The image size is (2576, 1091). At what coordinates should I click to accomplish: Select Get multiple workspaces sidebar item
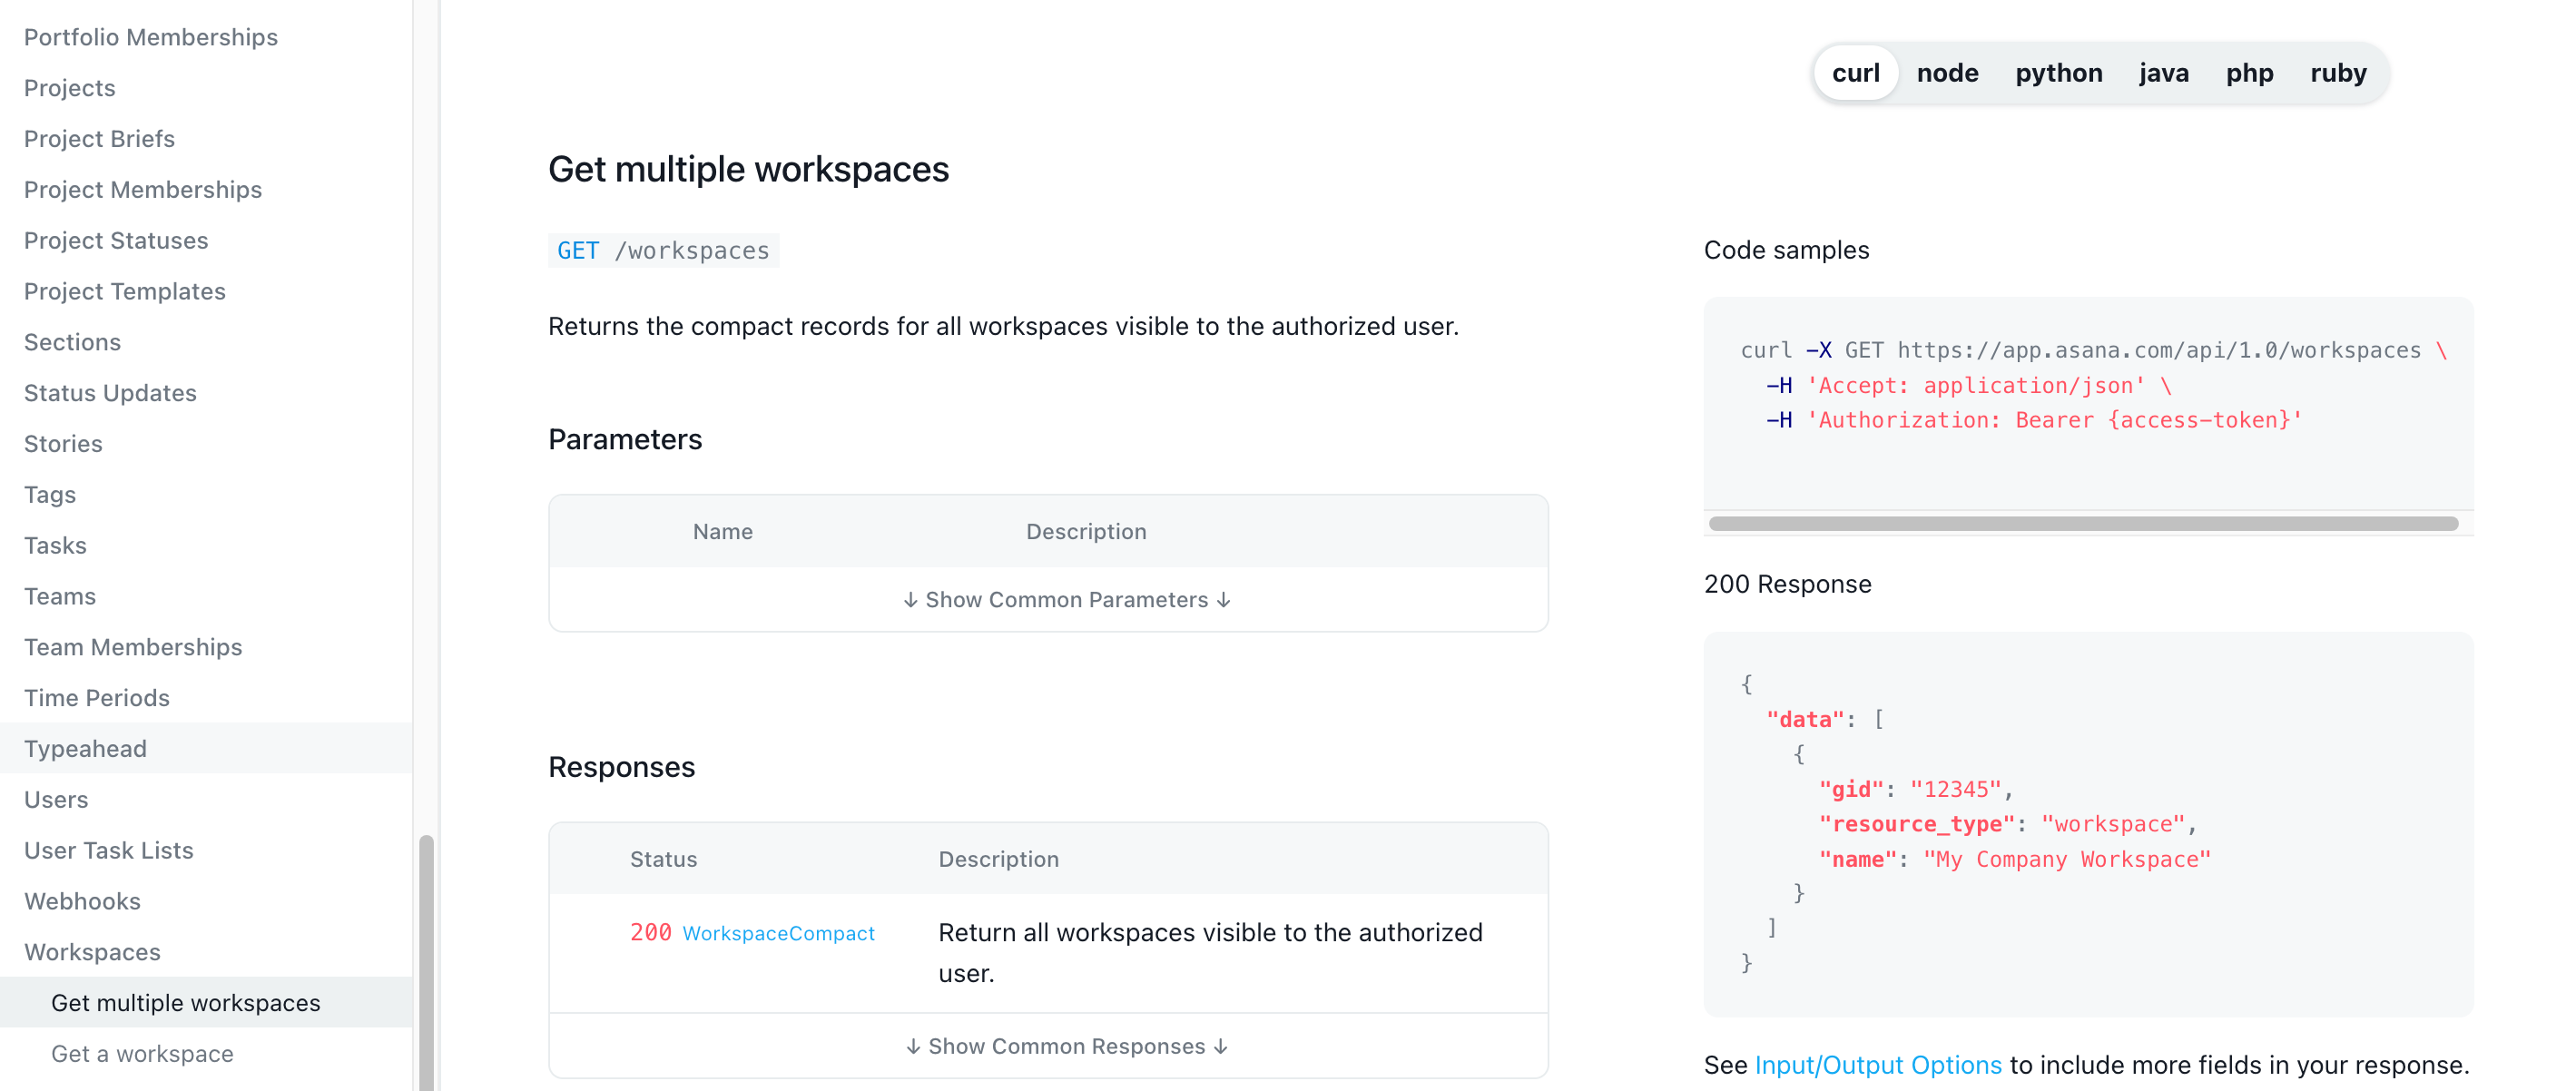185,1003
